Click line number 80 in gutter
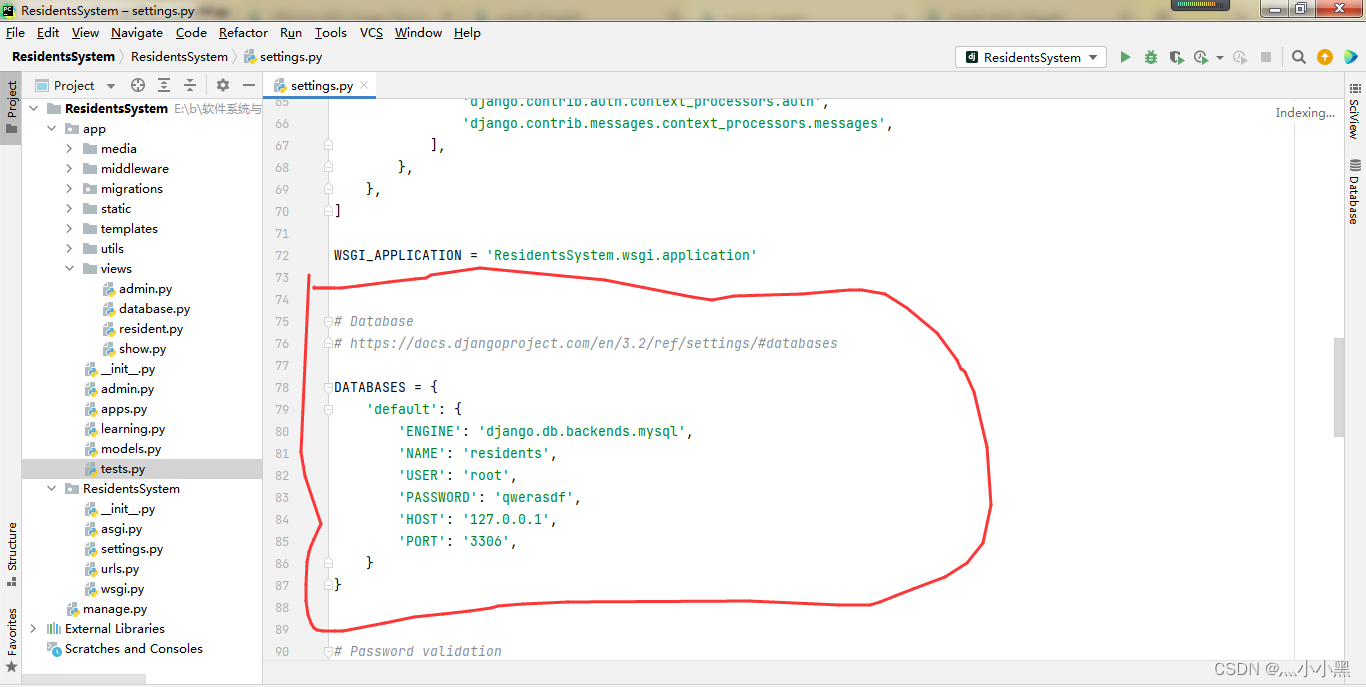This screenshot has width=1366, height=687. point(282,431)
